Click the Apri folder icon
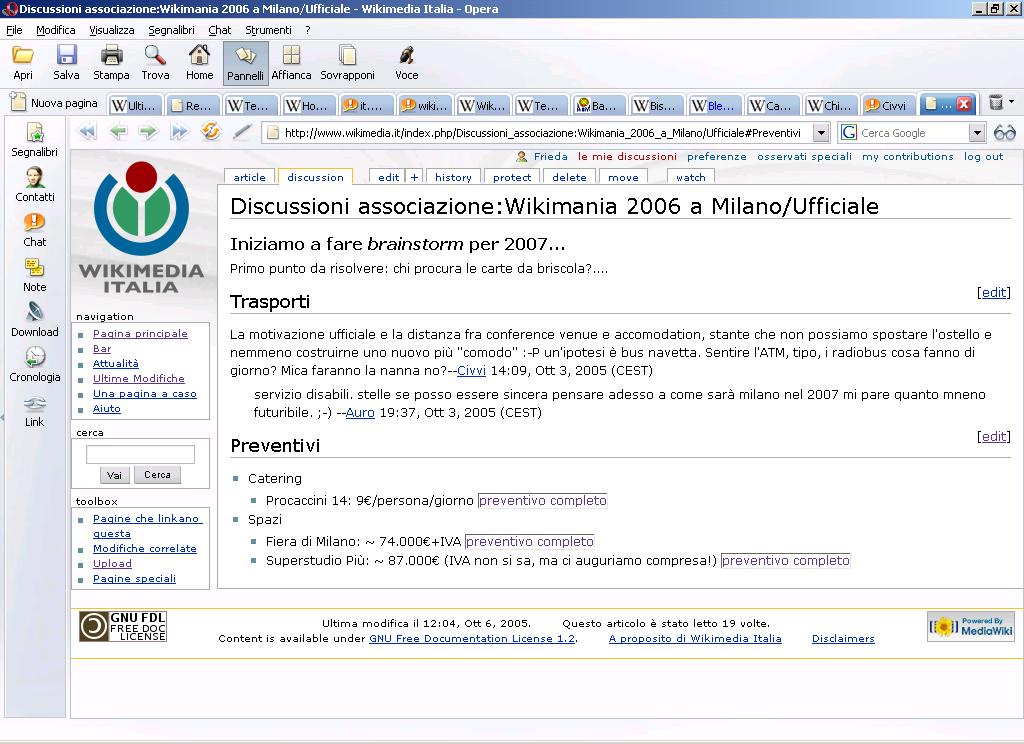Viewport: 1024px width, 744px height. [22, 56]
